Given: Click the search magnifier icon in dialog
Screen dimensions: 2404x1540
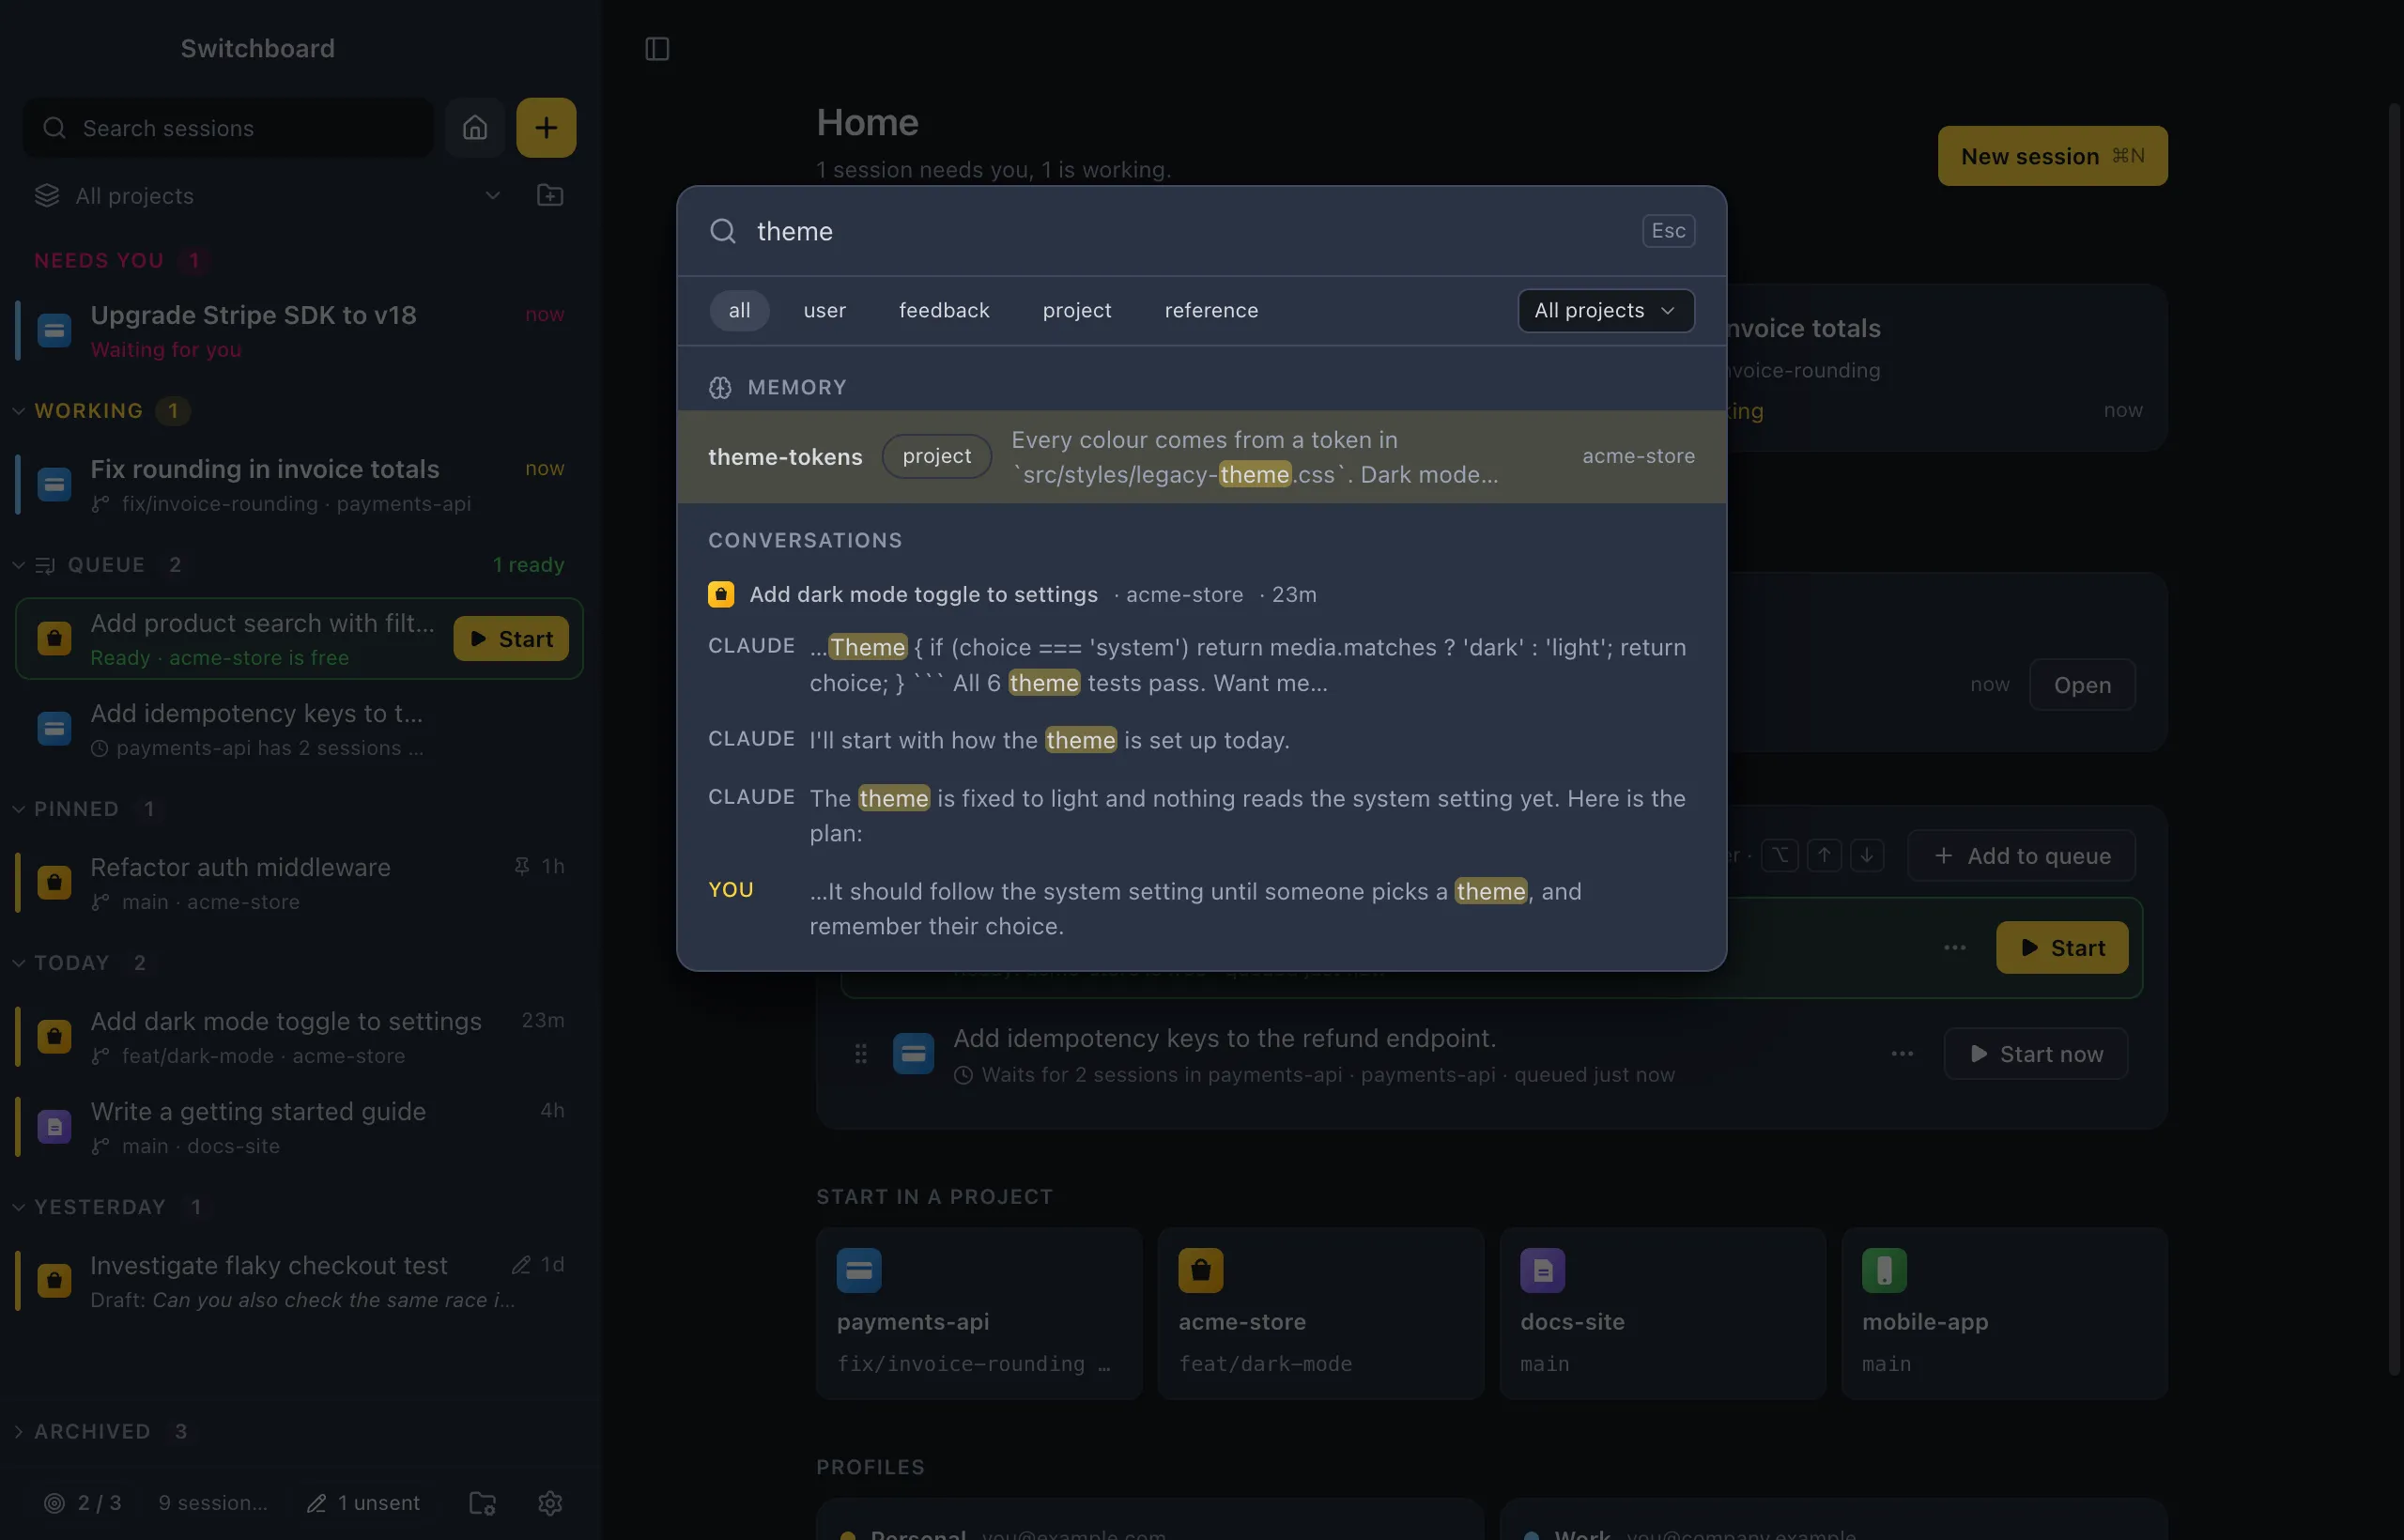Looking at the screenshot, I should coord(723,231).
